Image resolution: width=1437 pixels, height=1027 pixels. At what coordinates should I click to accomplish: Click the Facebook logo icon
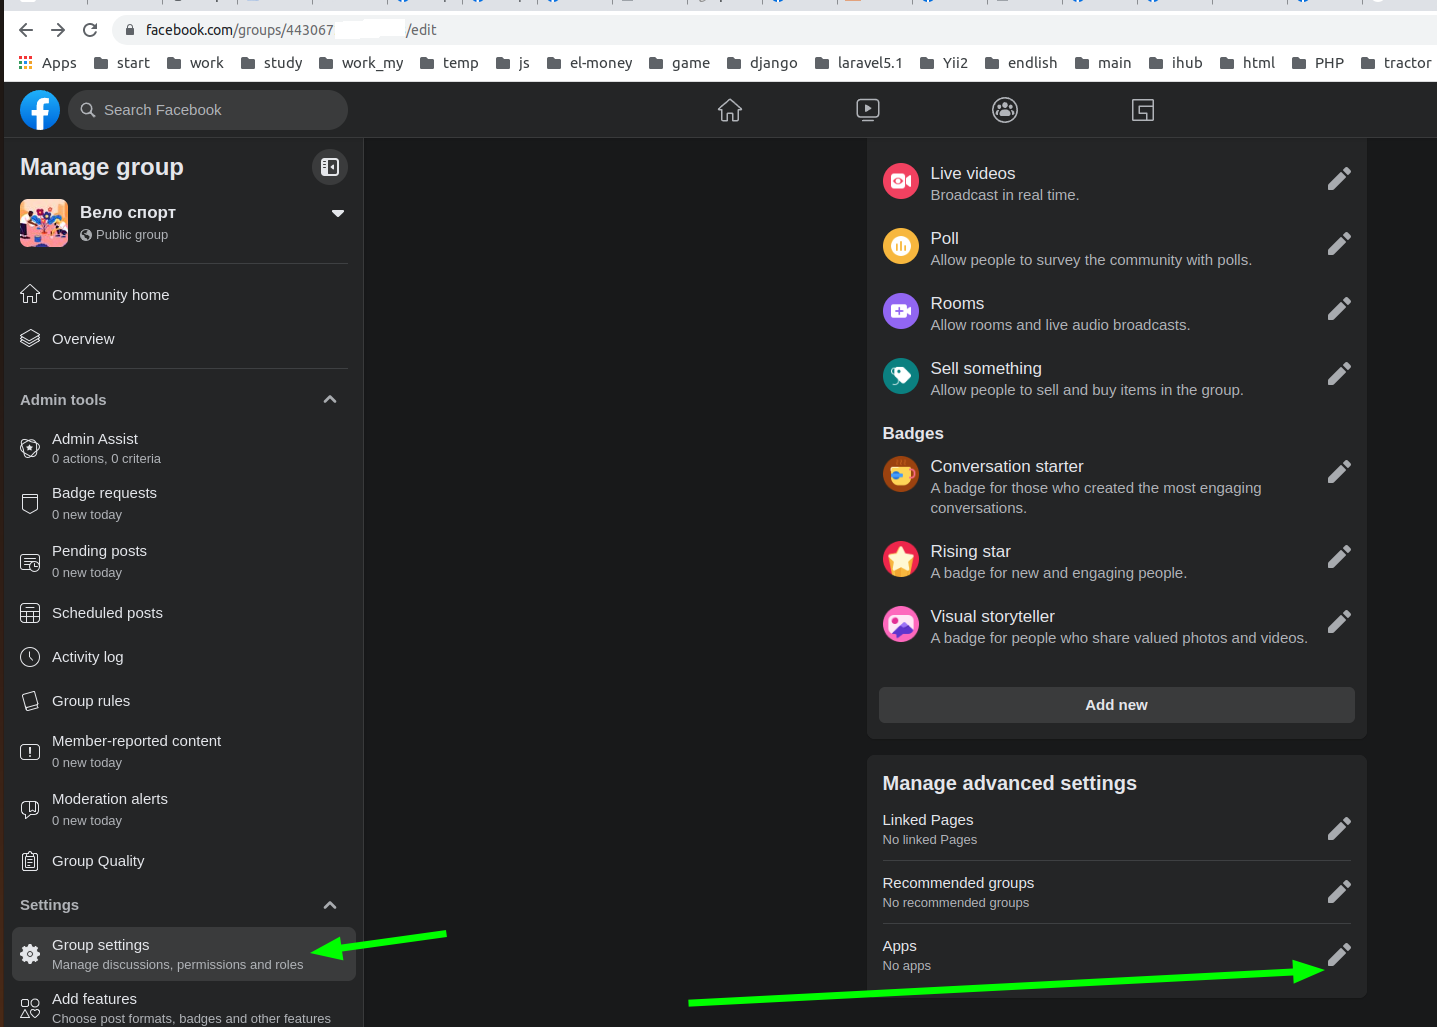40,110
